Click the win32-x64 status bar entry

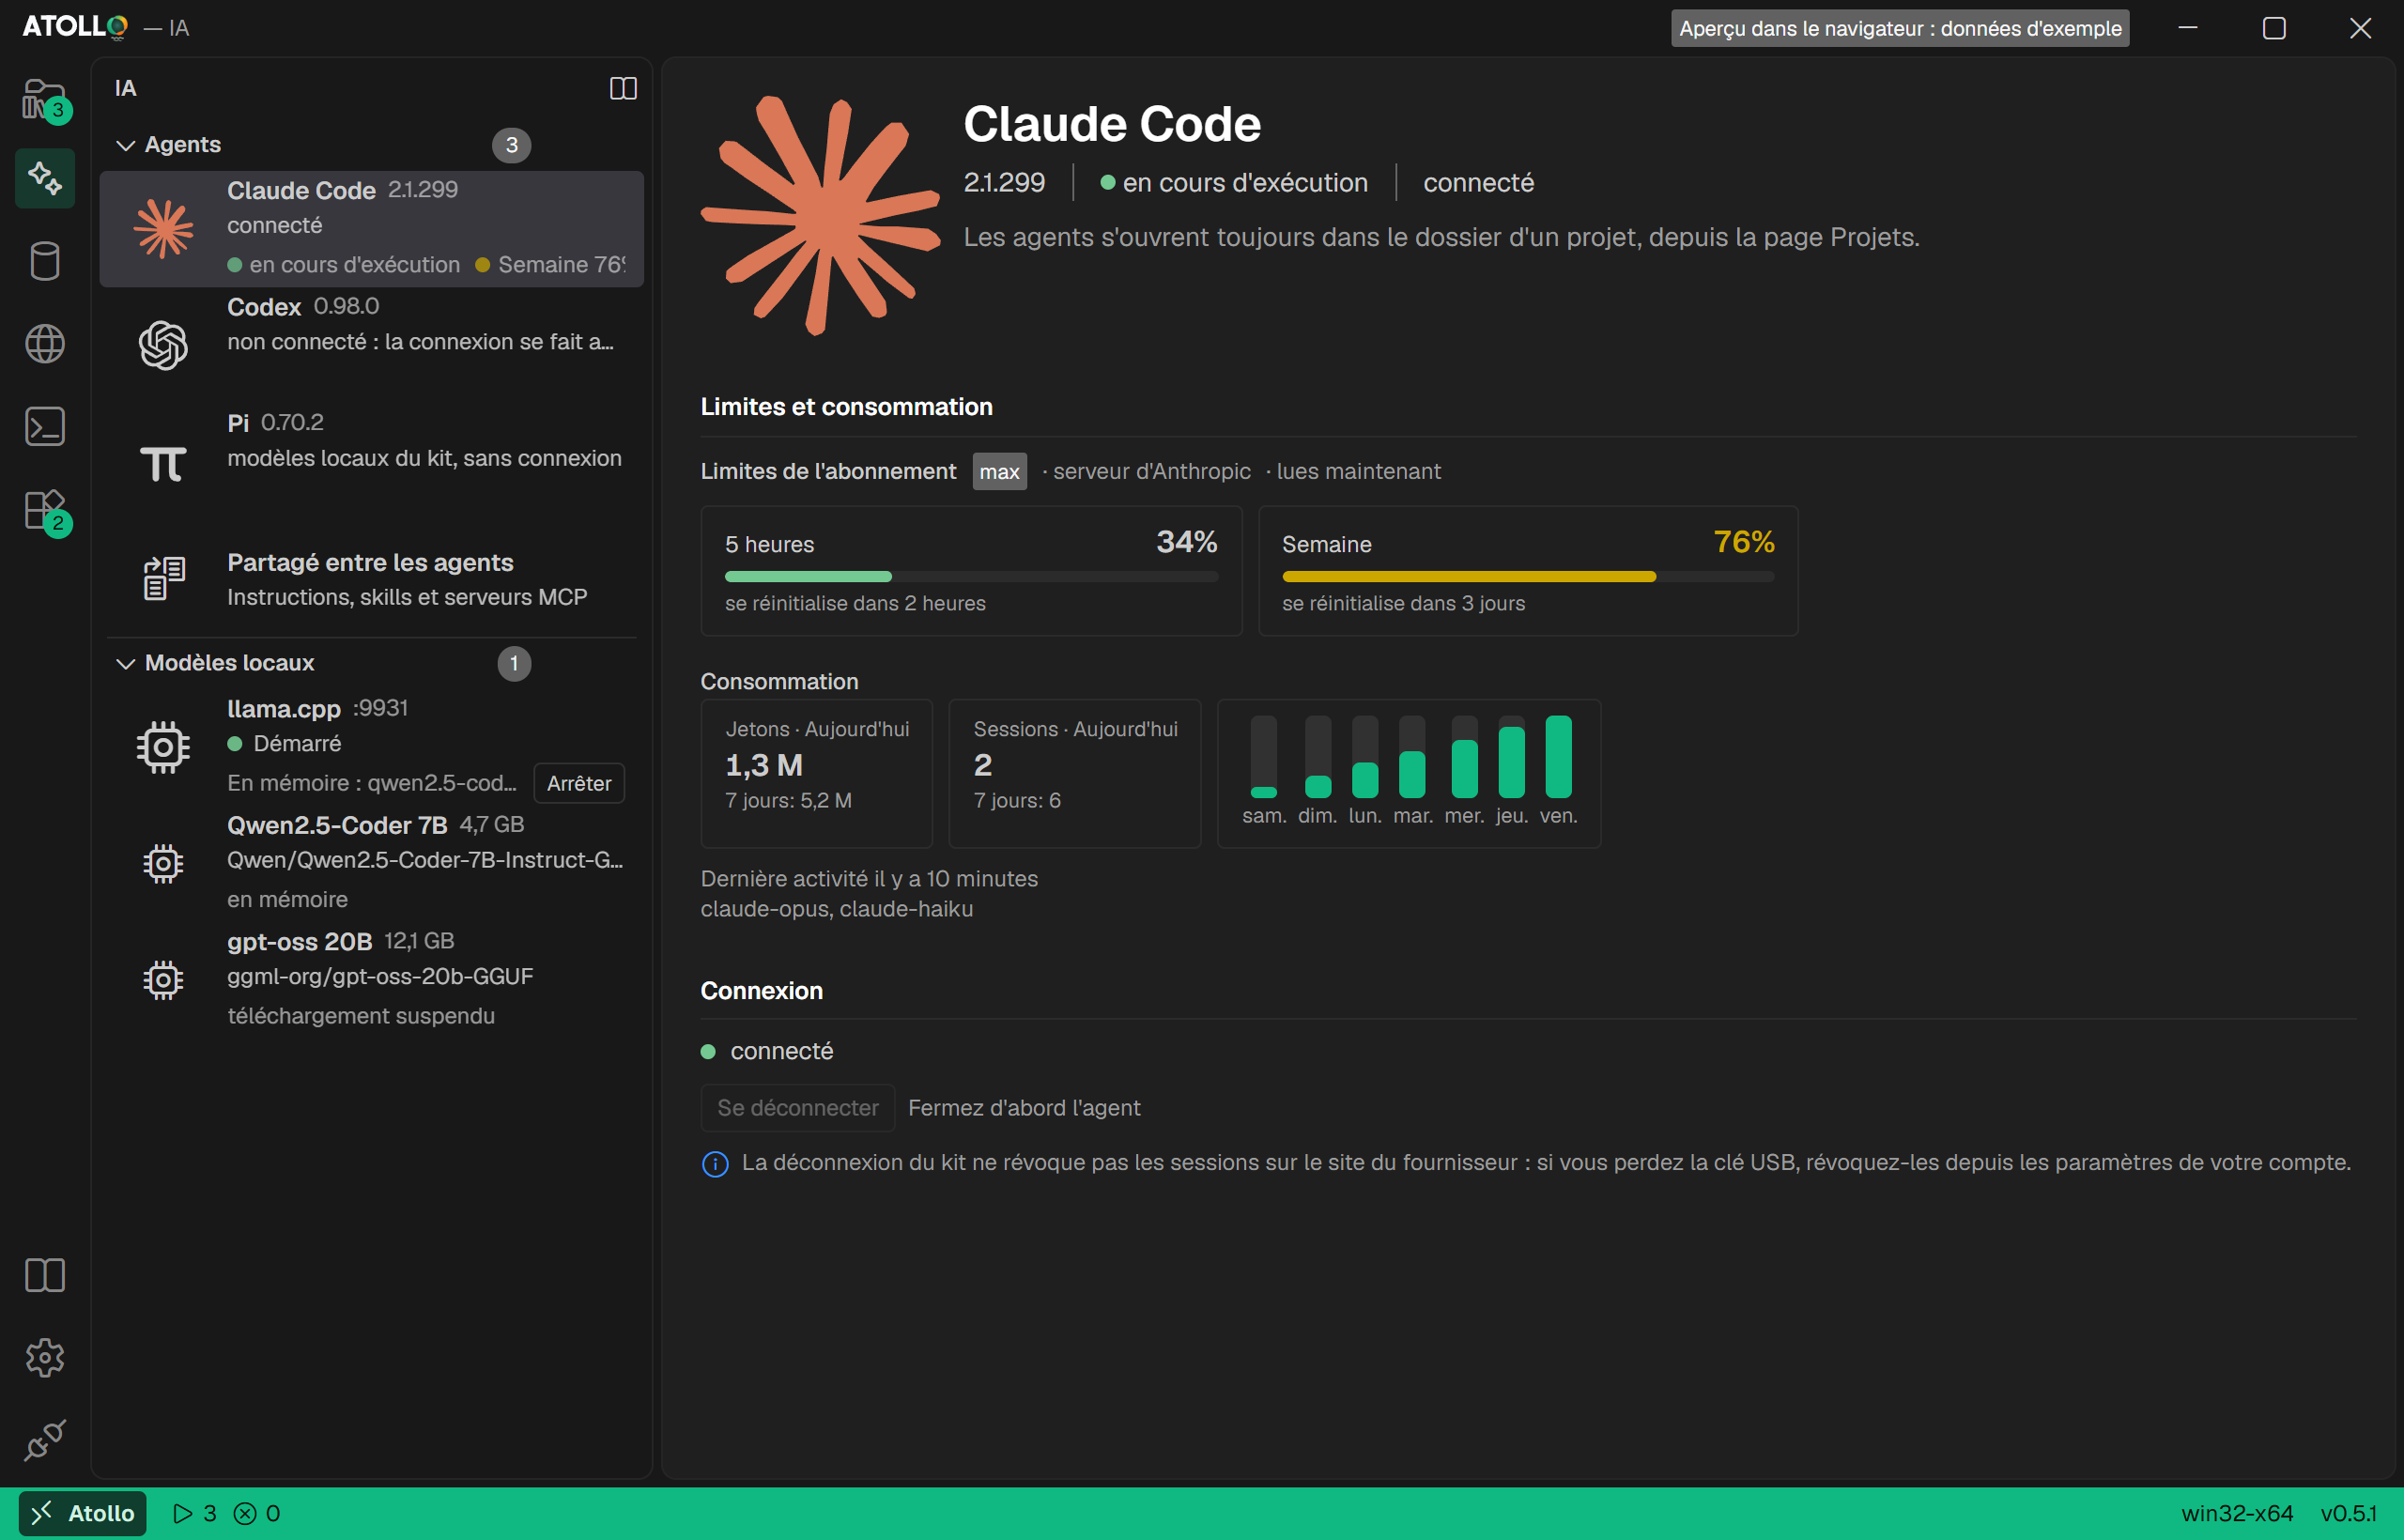click(x=2237, y=1513)
